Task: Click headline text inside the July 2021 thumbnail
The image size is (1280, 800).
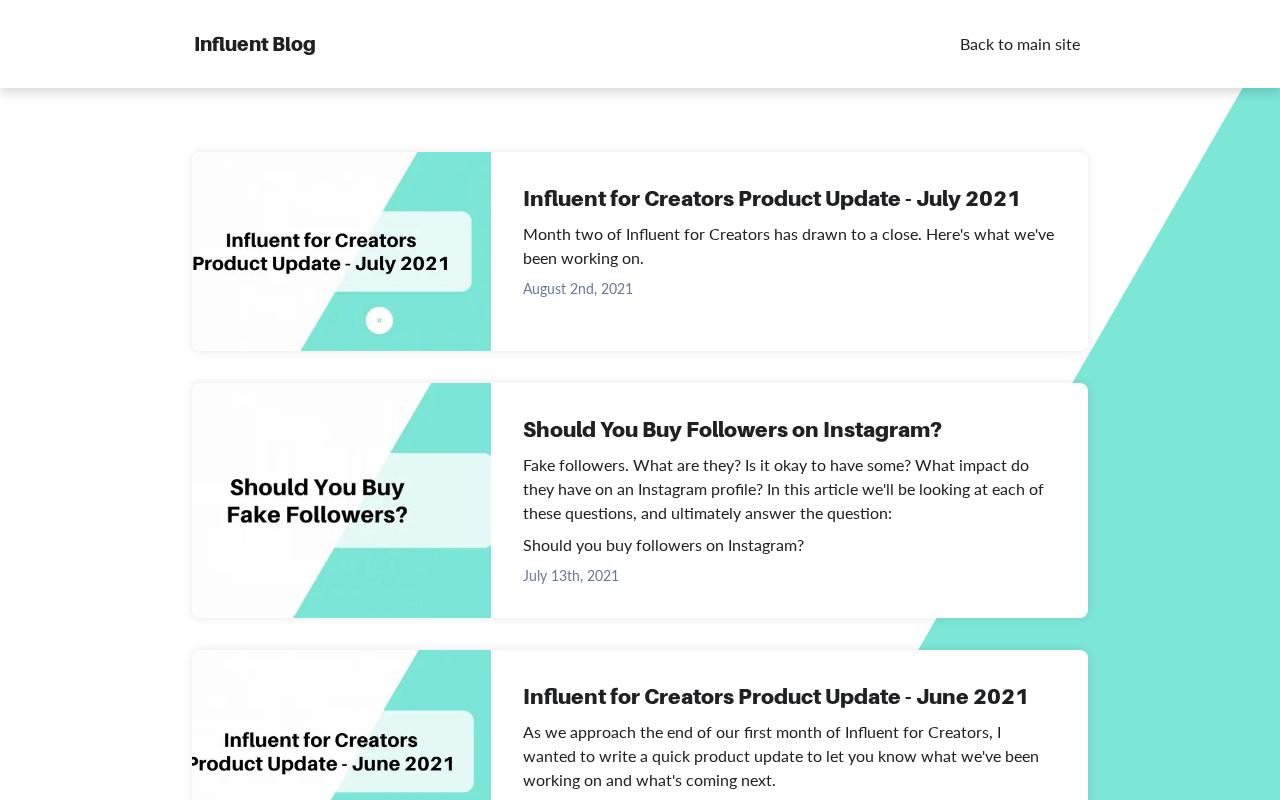Action: coord(321,252)
